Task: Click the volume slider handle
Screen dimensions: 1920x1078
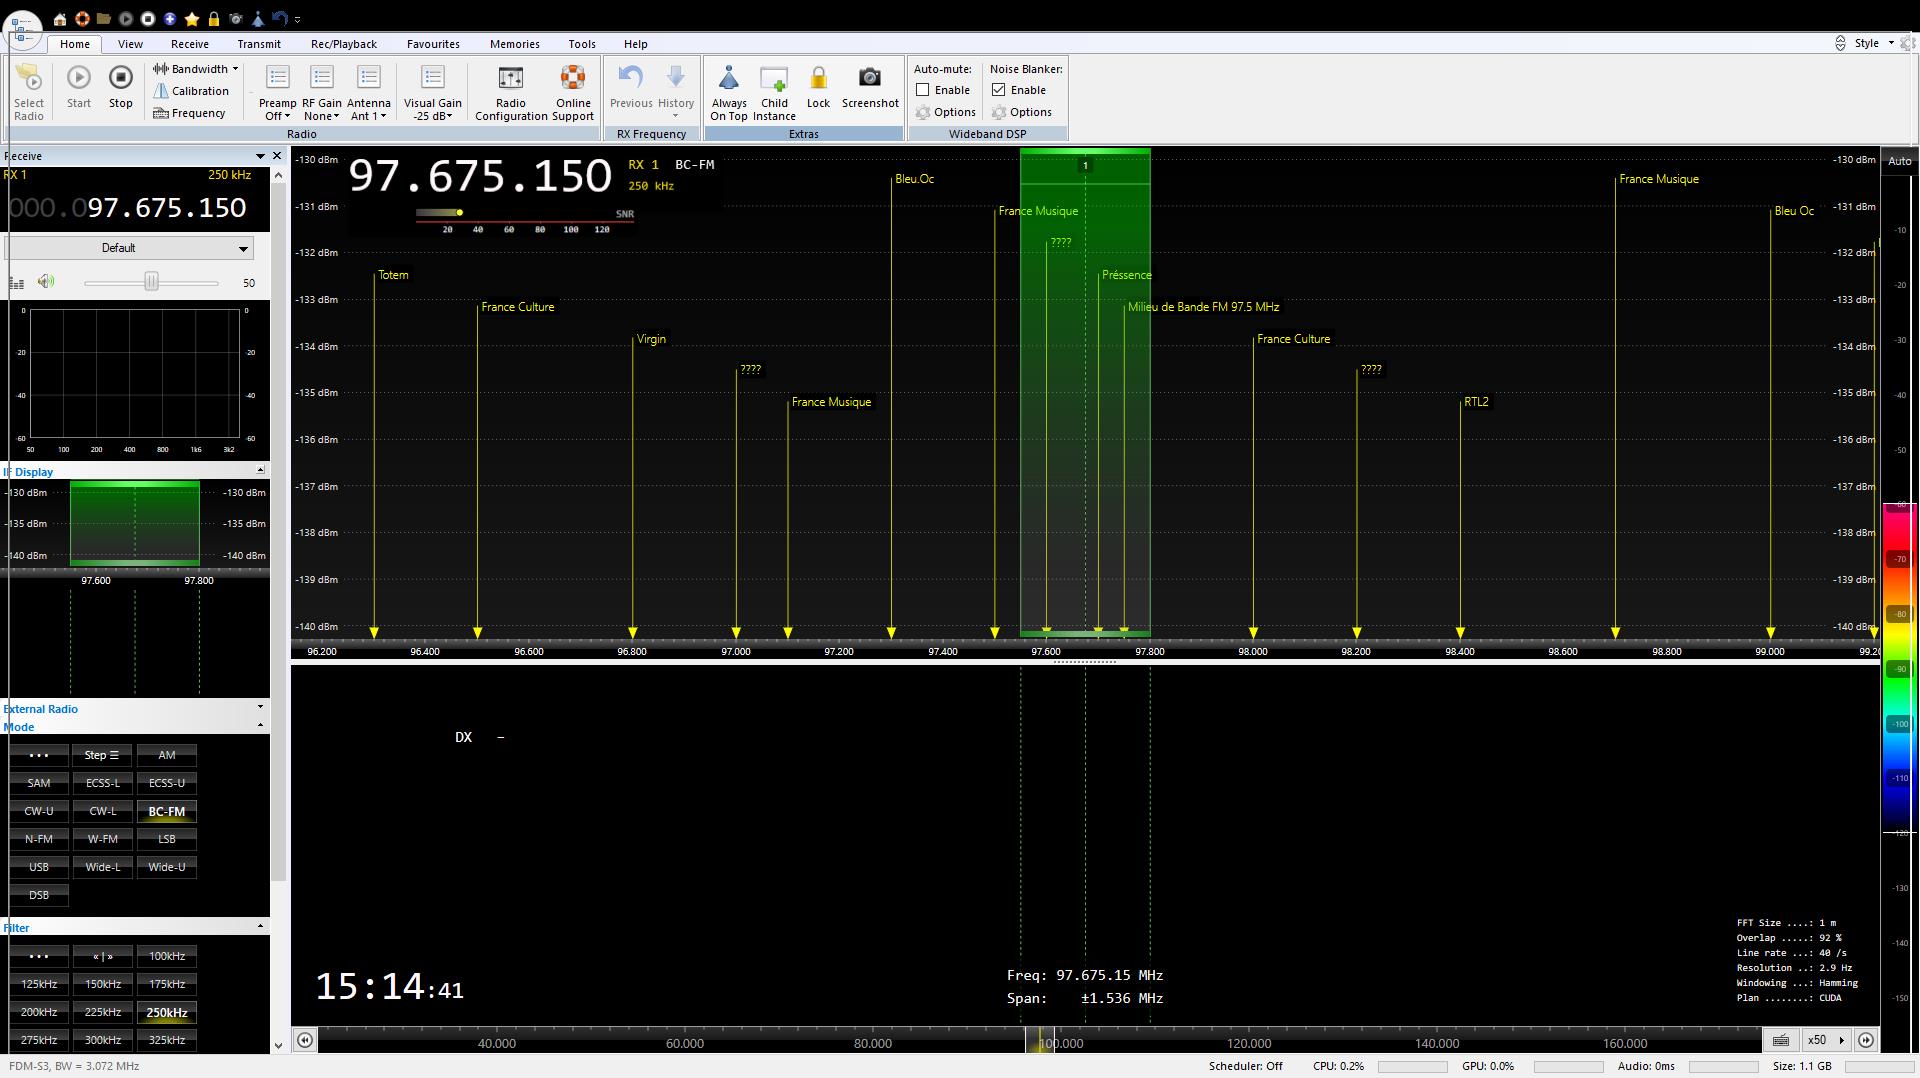Action: (151, 282)
